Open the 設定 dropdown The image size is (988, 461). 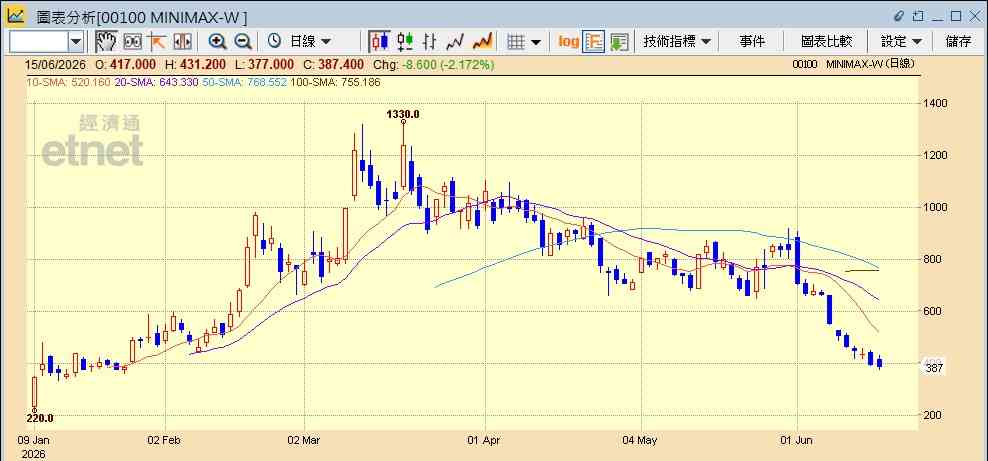901,42
